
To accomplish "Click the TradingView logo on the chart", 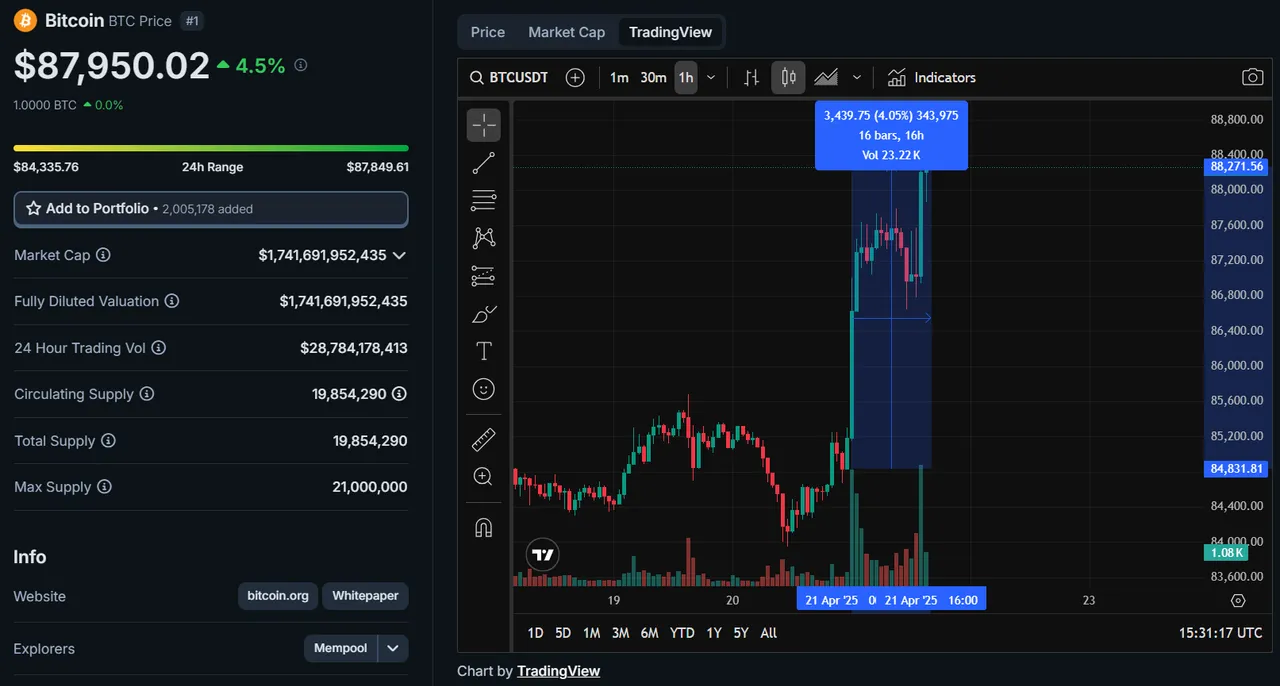I will [542, 555].
